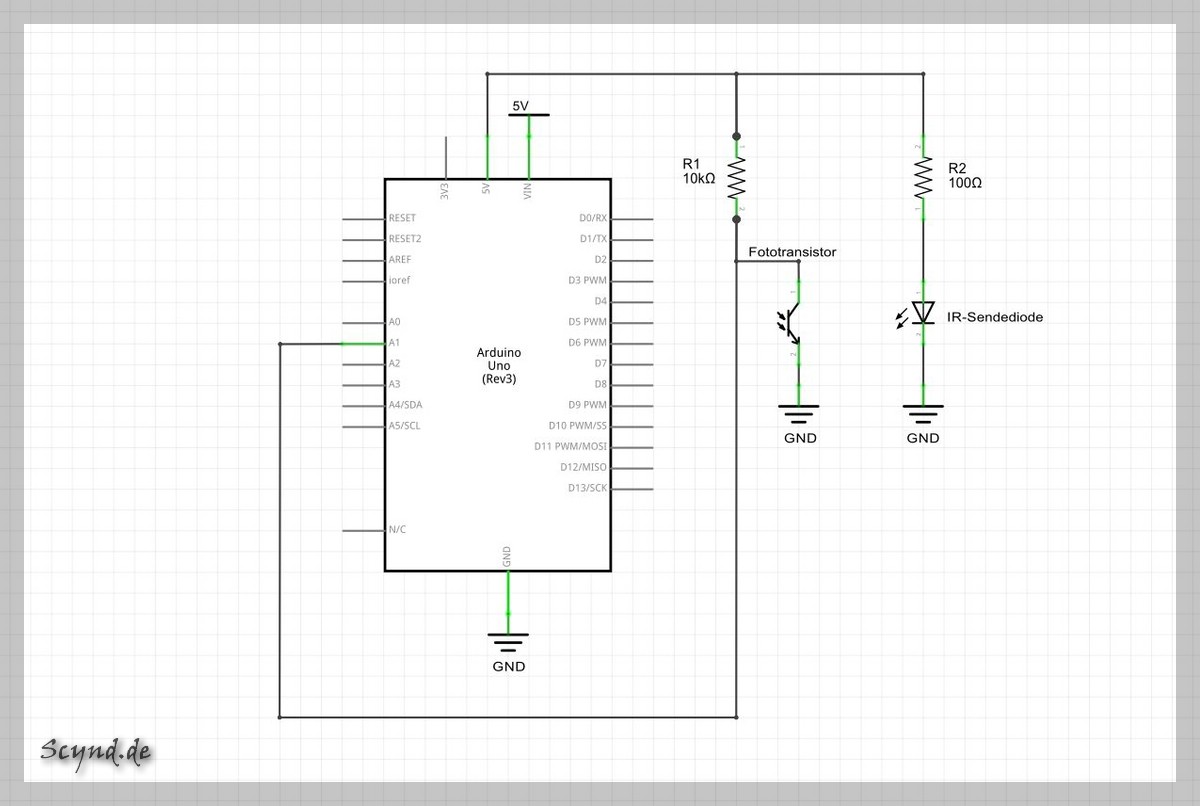The width and height of the screenshot is (1200, 806).
Task: Click the RESET pin label
Action: [x=401, y=218]
